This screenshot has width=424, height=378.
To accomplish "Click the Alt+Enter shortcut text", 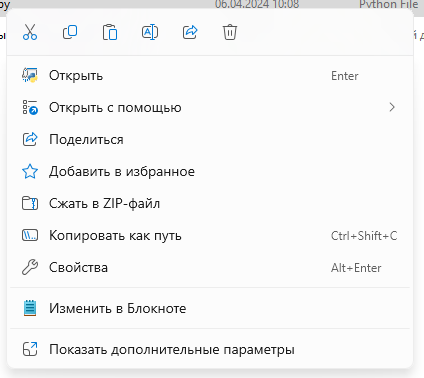I will tap(356, 268).
